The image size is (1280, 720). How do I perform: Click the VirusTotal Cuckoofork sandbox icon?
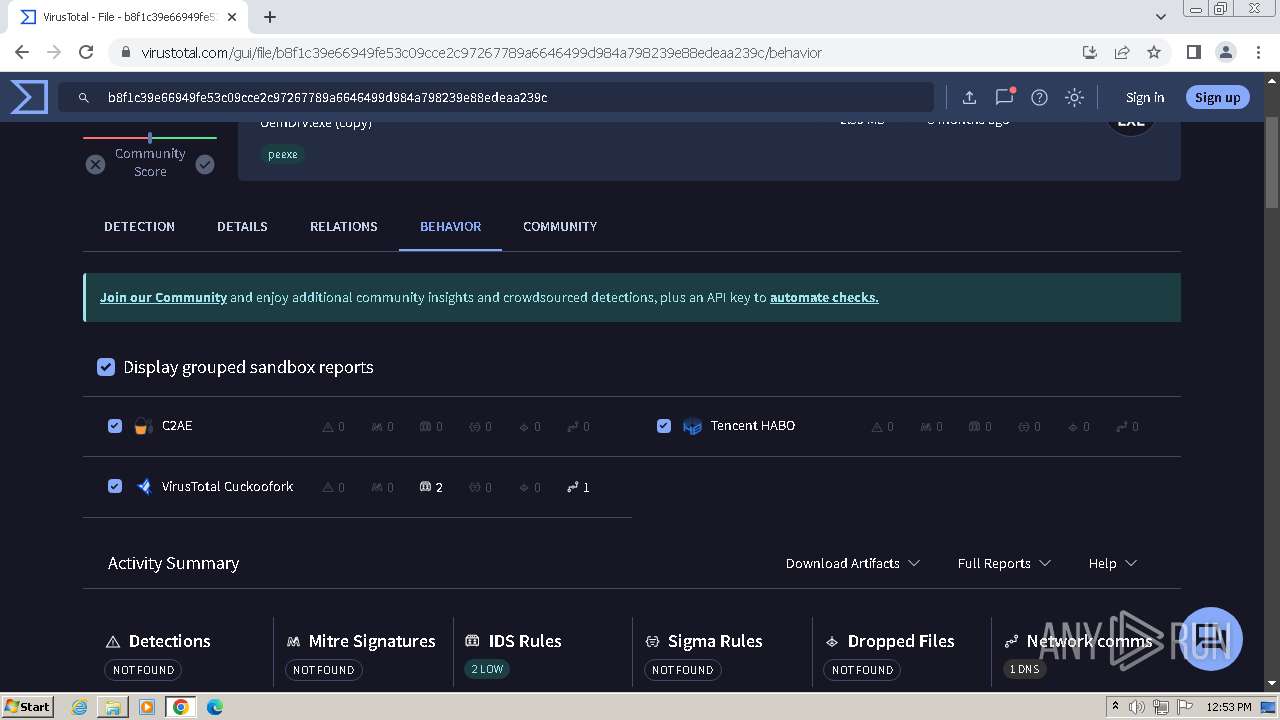pos(144,487)
